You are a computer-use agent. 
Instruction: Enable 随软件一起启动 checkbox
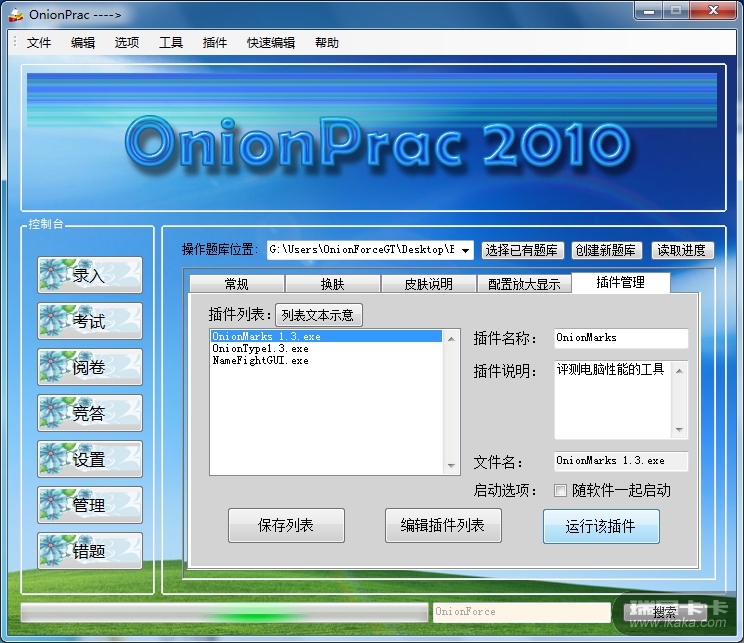(x=560, y=490)
